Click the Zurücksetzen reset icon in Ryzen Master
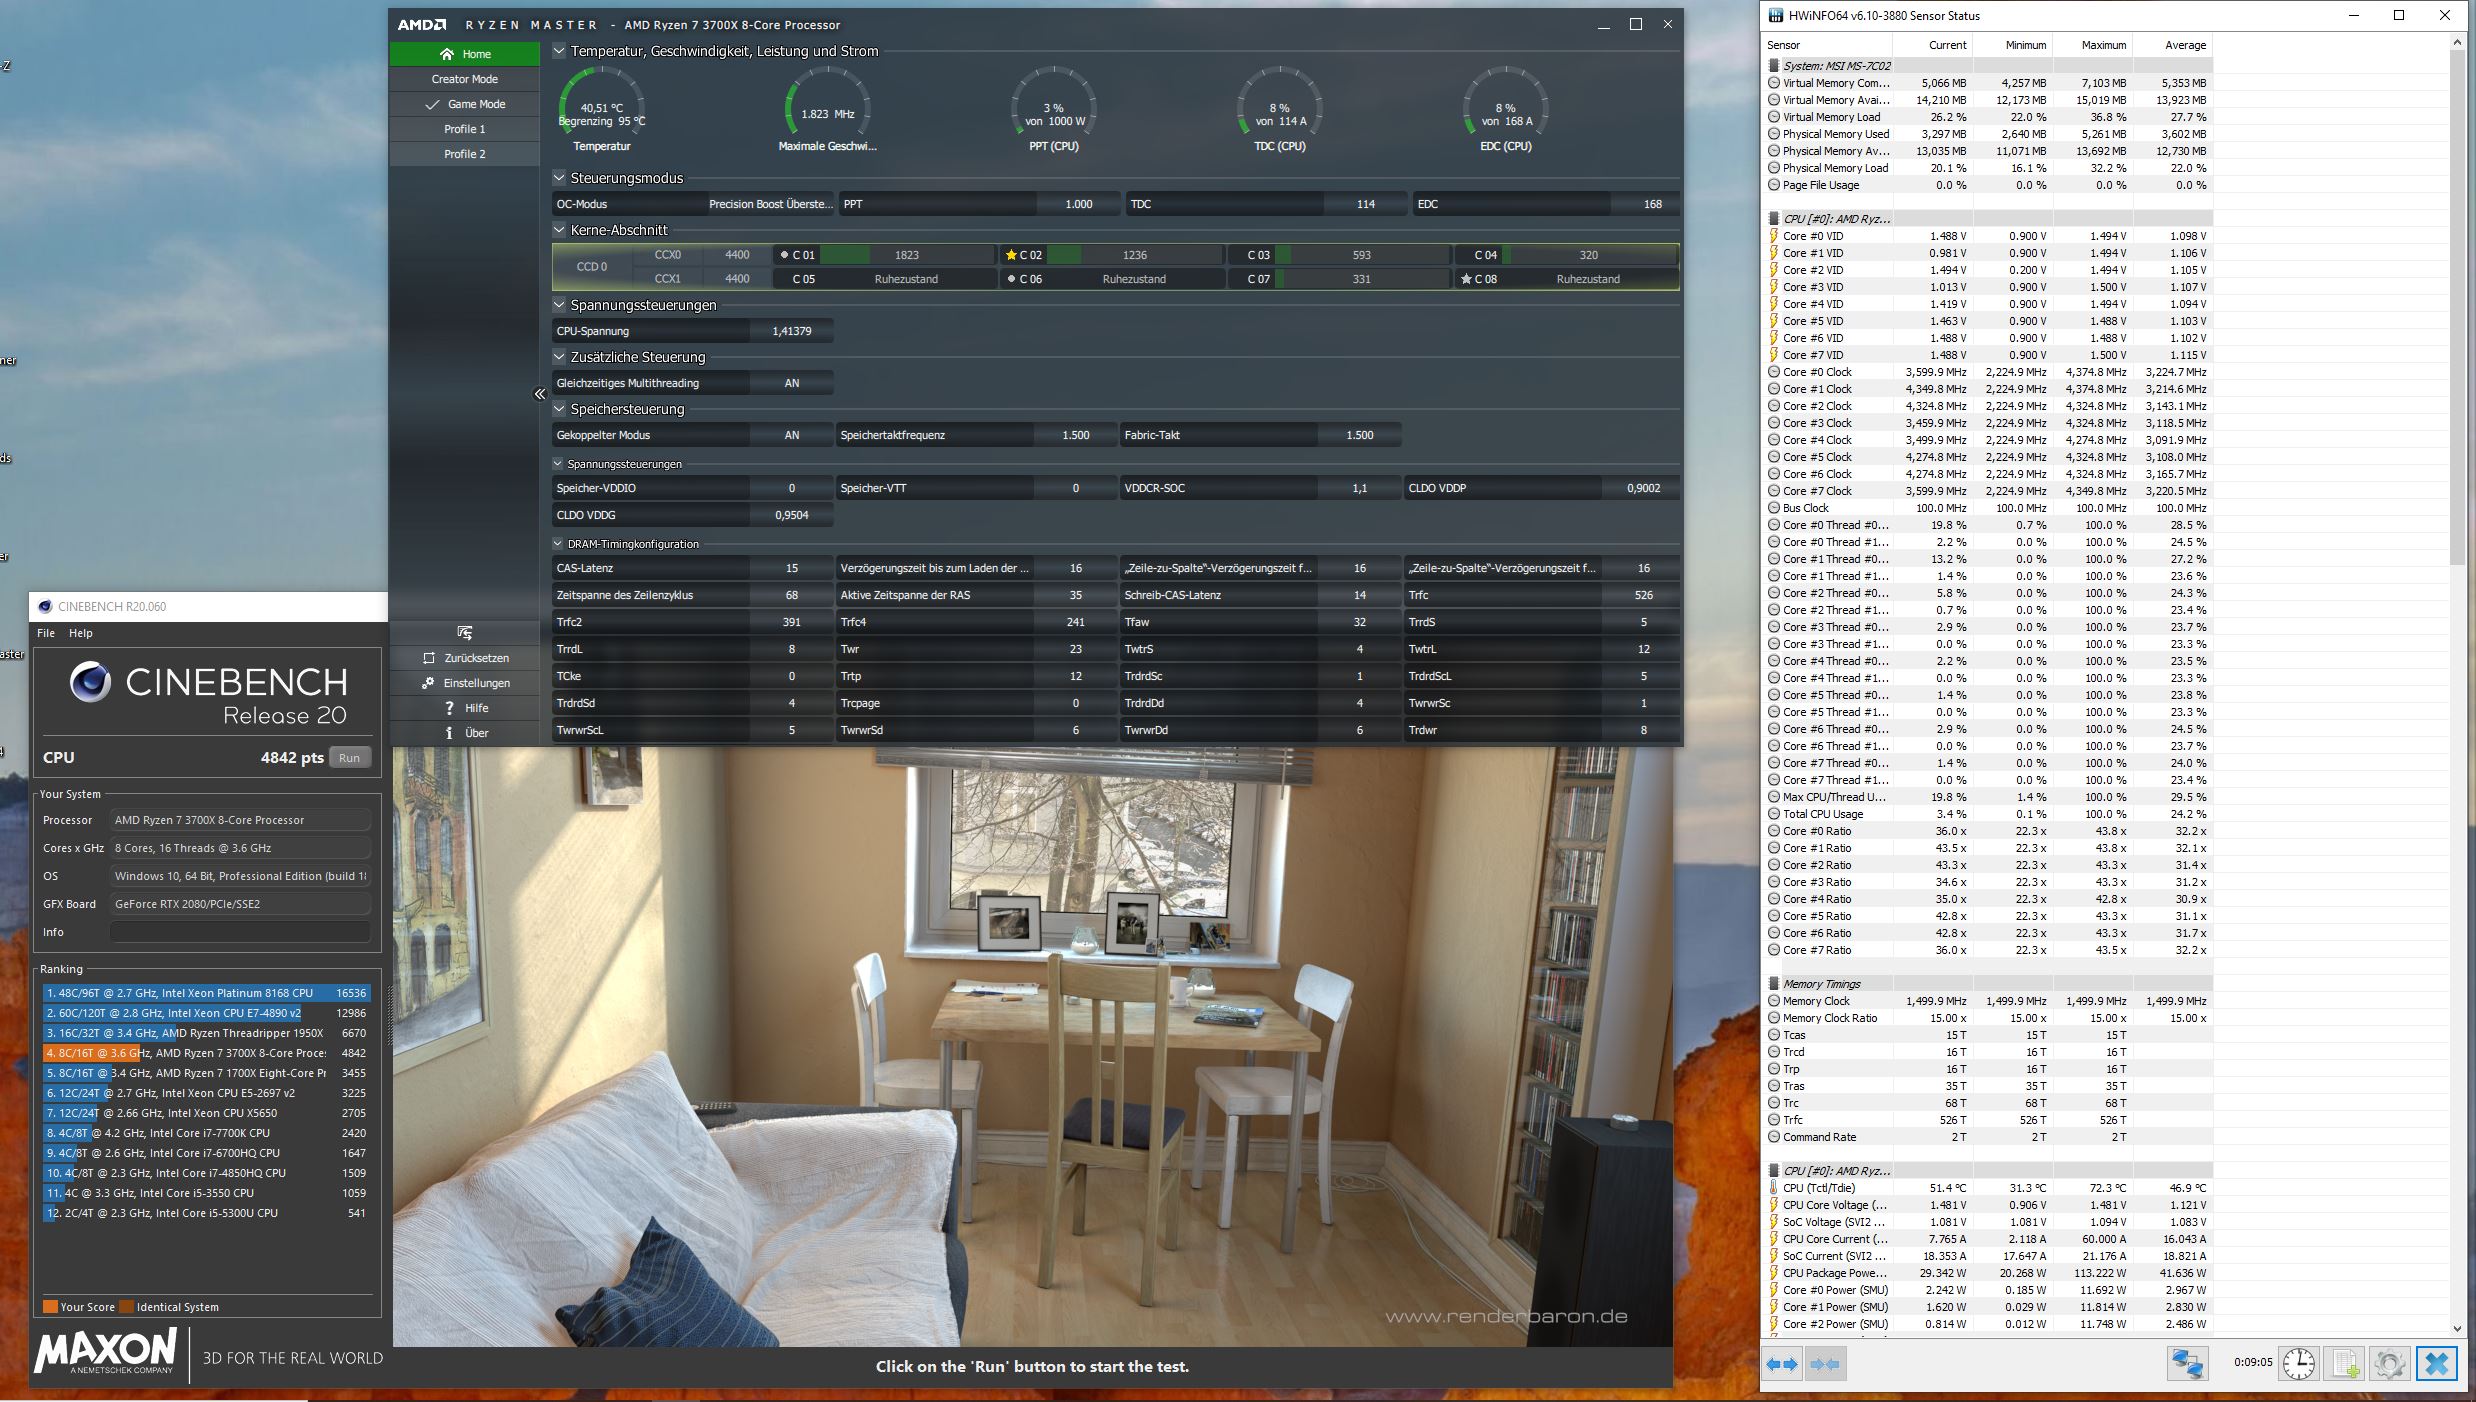The width and height of the screenshot is (2476, 1402). [x=429, y=658]
